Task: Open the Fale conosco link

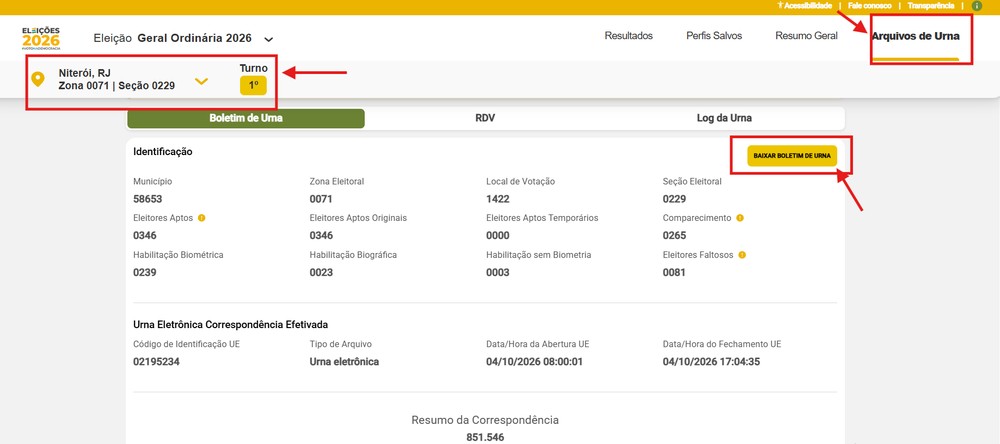Action: coord(869,6)
